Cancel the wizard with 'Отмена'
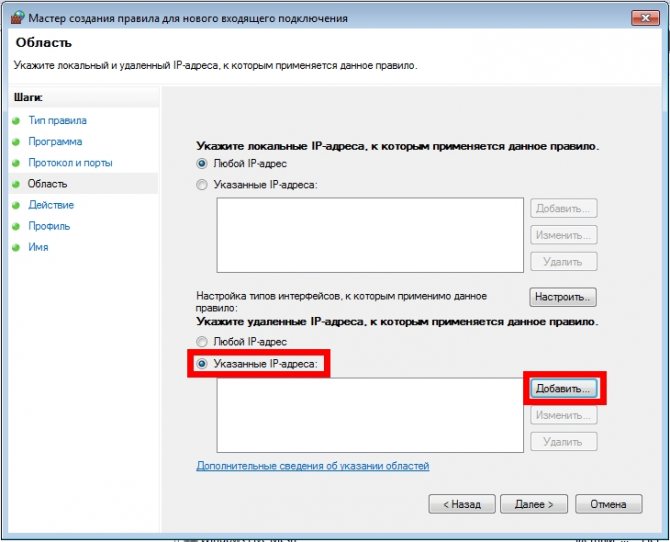The width and height of the screenshot is (670, 542). 608,504
